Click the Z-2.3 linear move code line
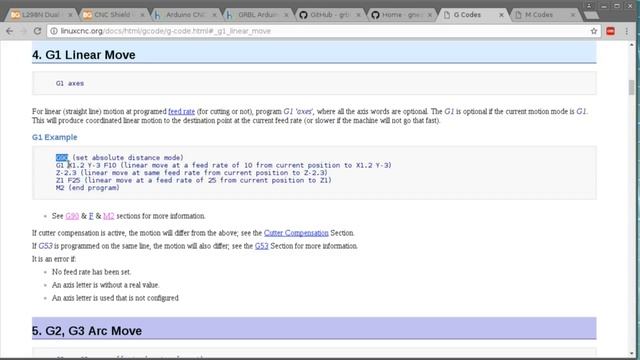Image resolution: width=640 pixels, height=360 pixels. (192, 173)
